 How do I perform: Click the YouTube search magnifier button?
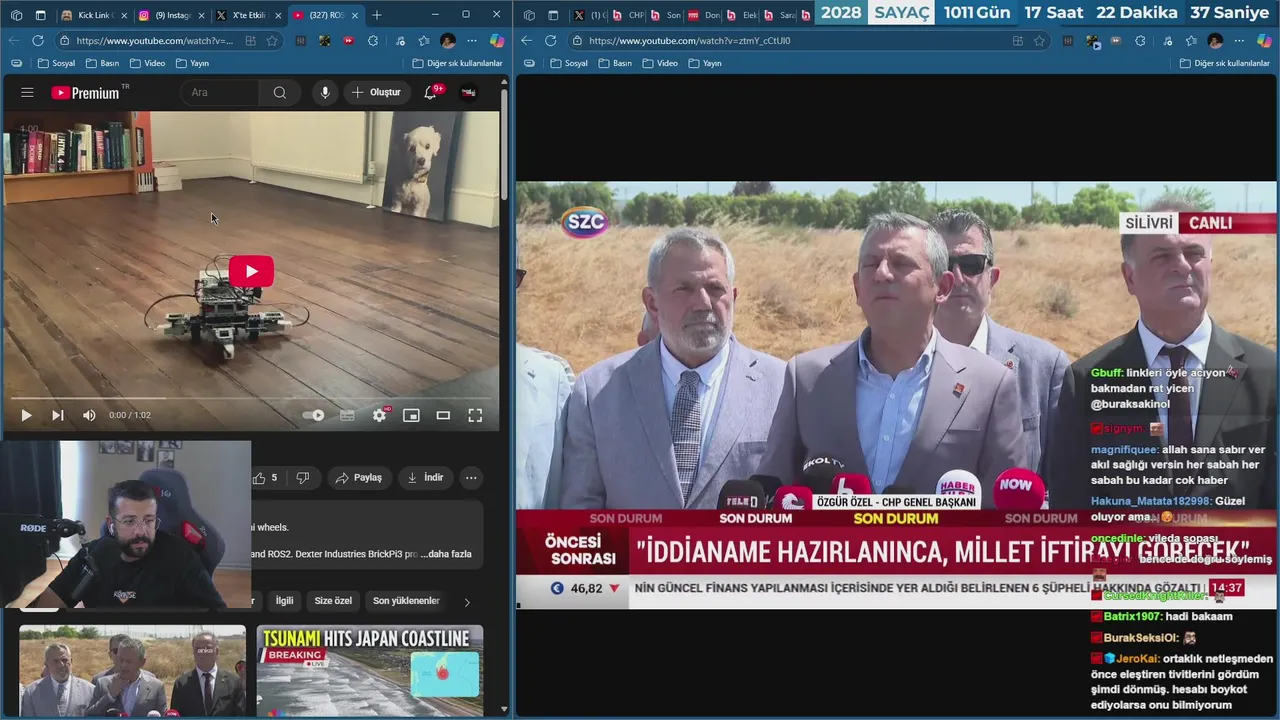(x=279, y=92)
